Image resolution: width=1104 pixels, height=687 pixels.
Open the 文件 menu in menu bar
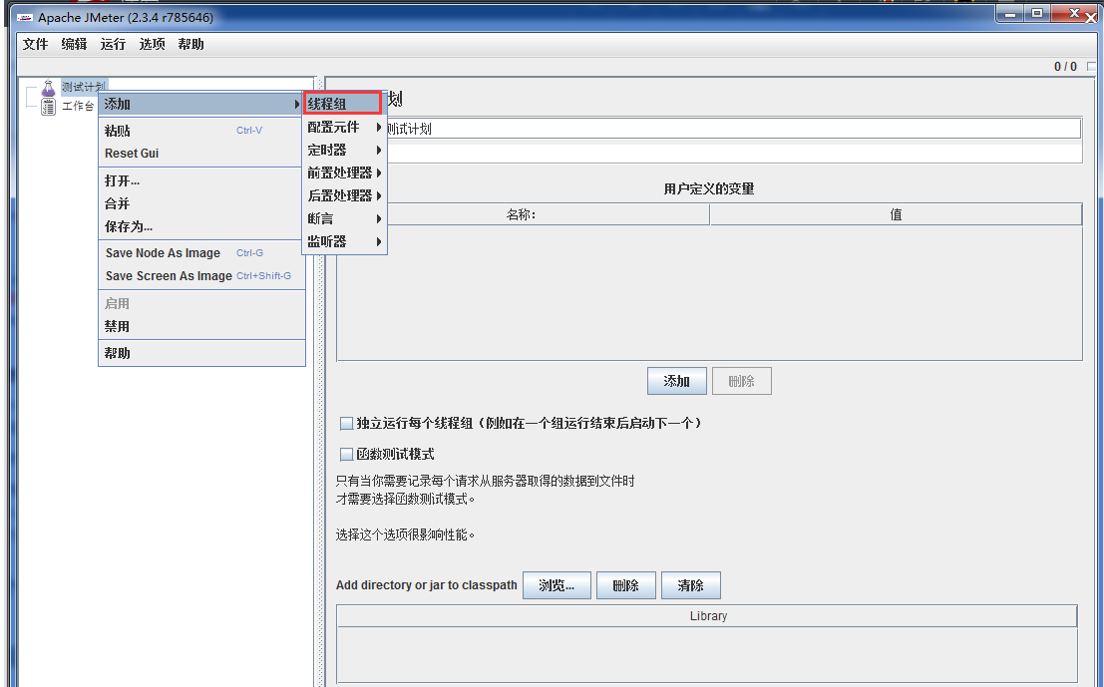pos(35,44)
